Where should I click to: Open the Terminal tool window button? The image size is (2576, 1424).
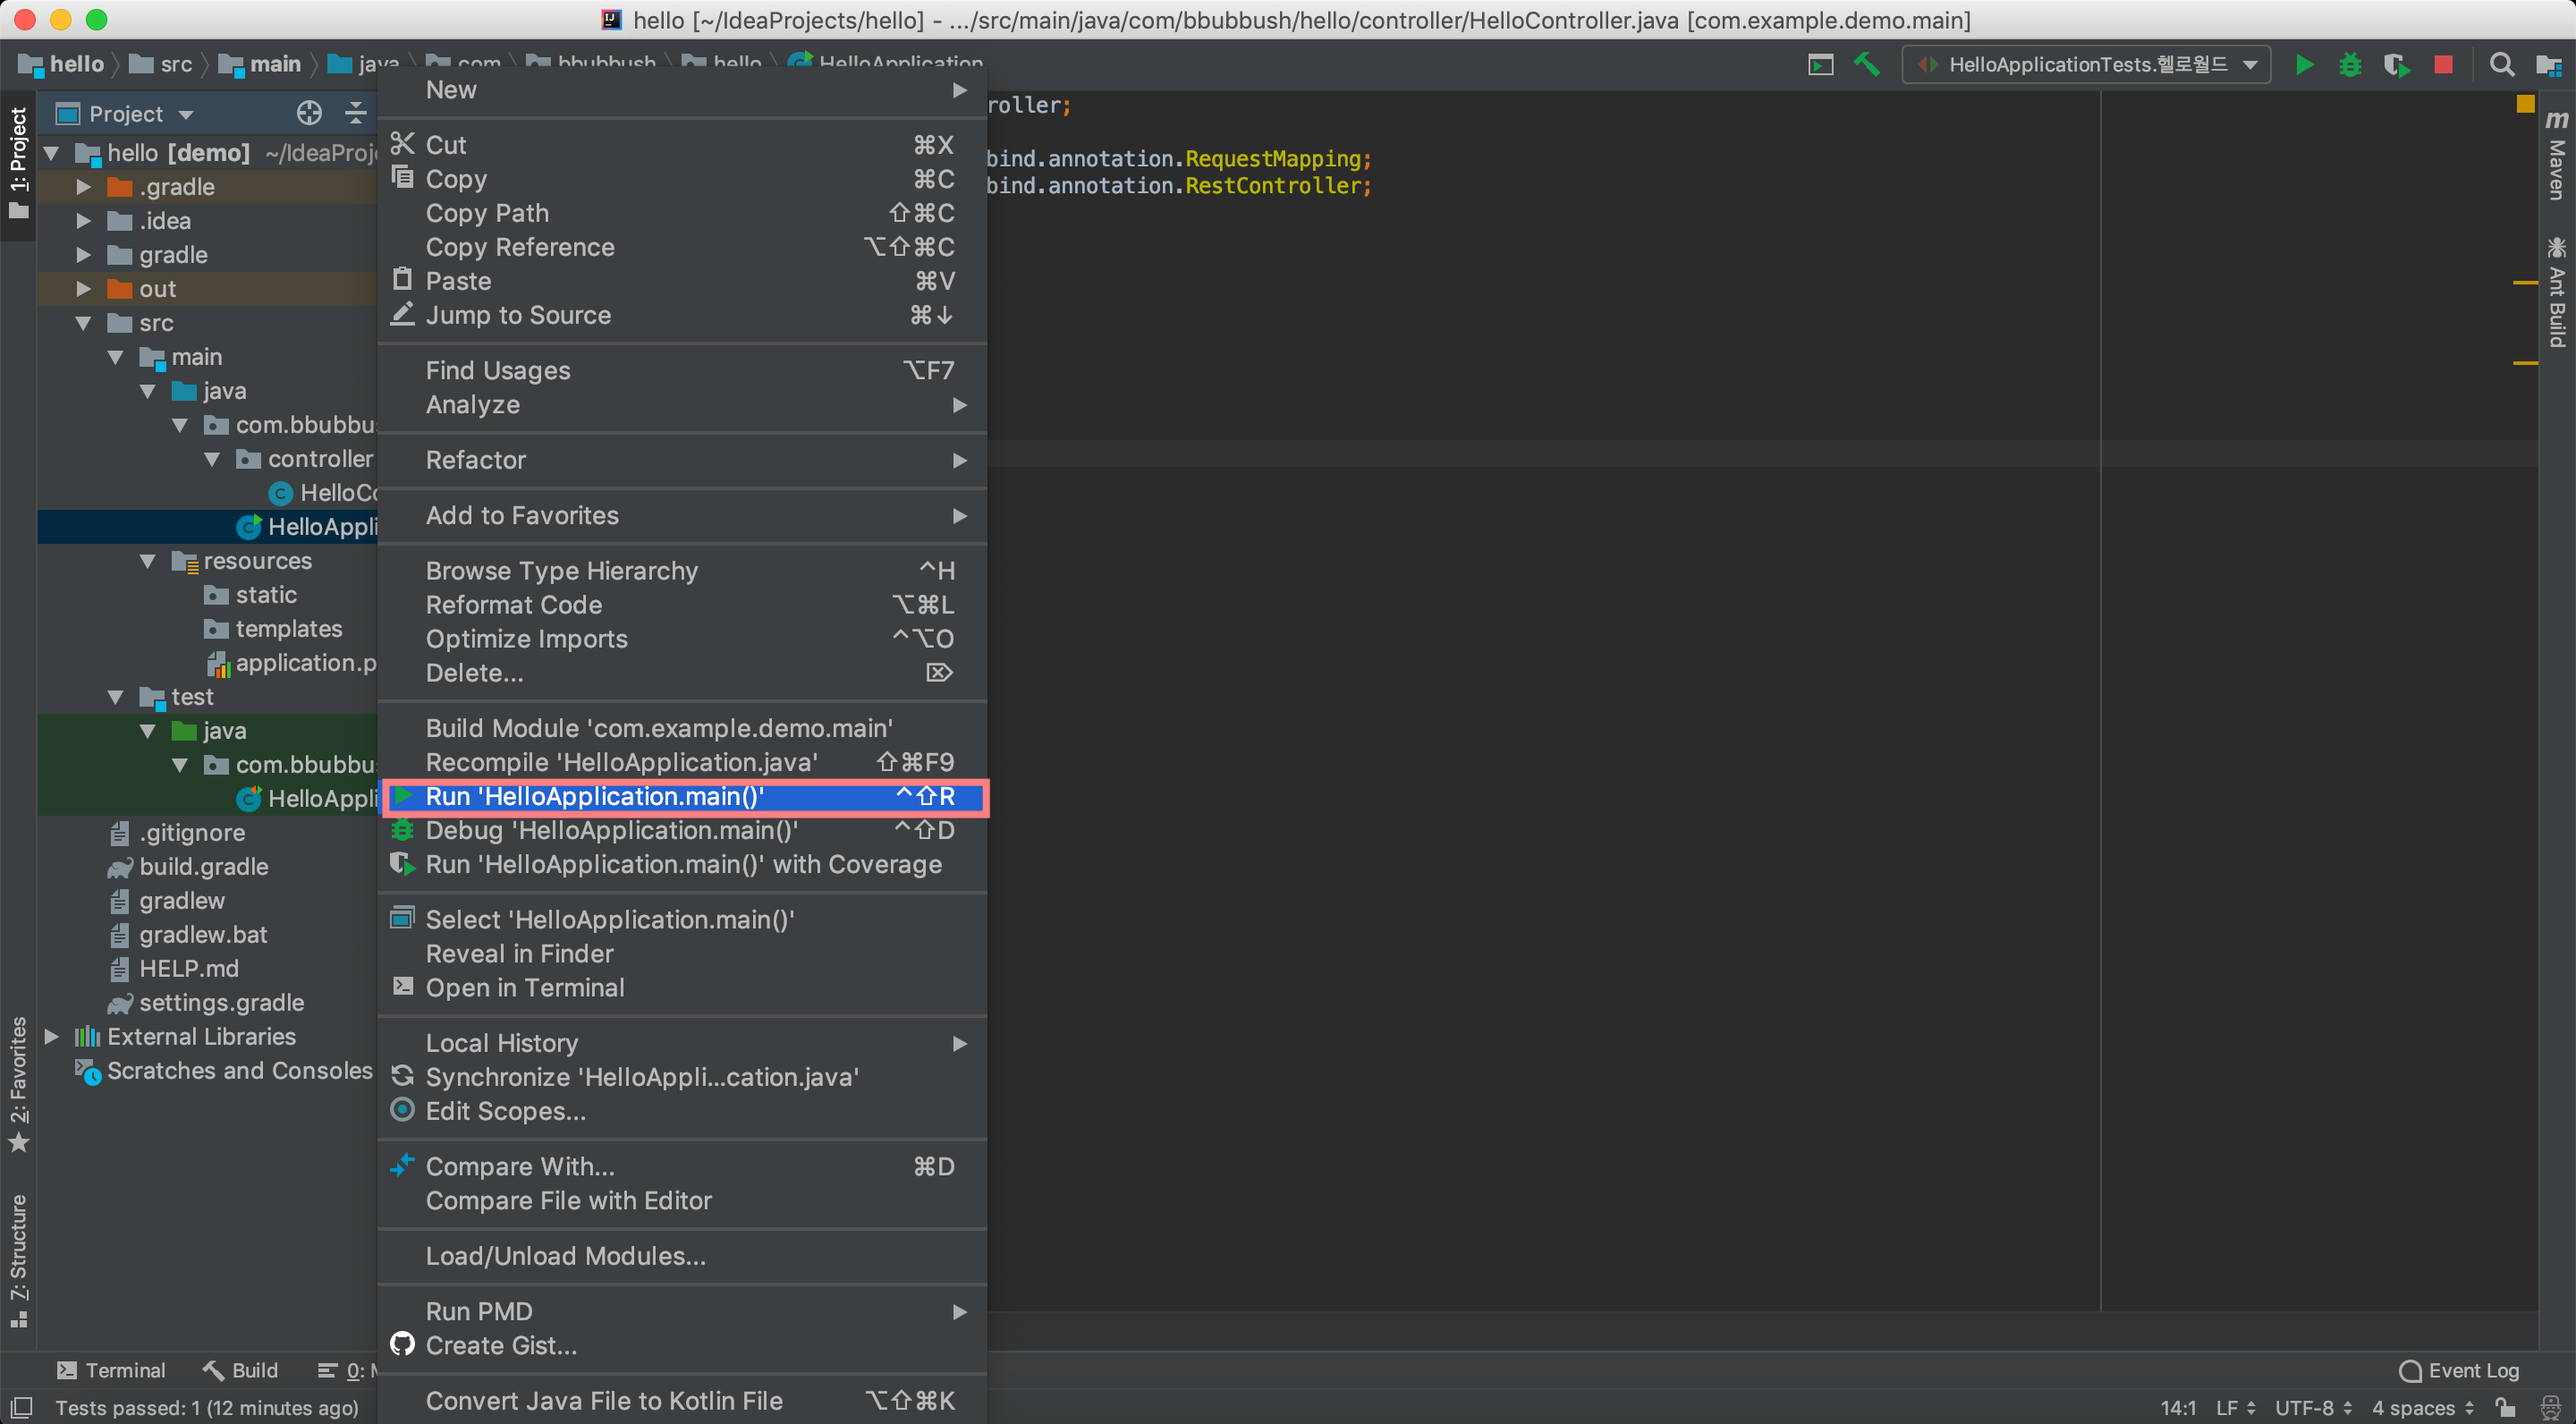tap(111, 1370)
